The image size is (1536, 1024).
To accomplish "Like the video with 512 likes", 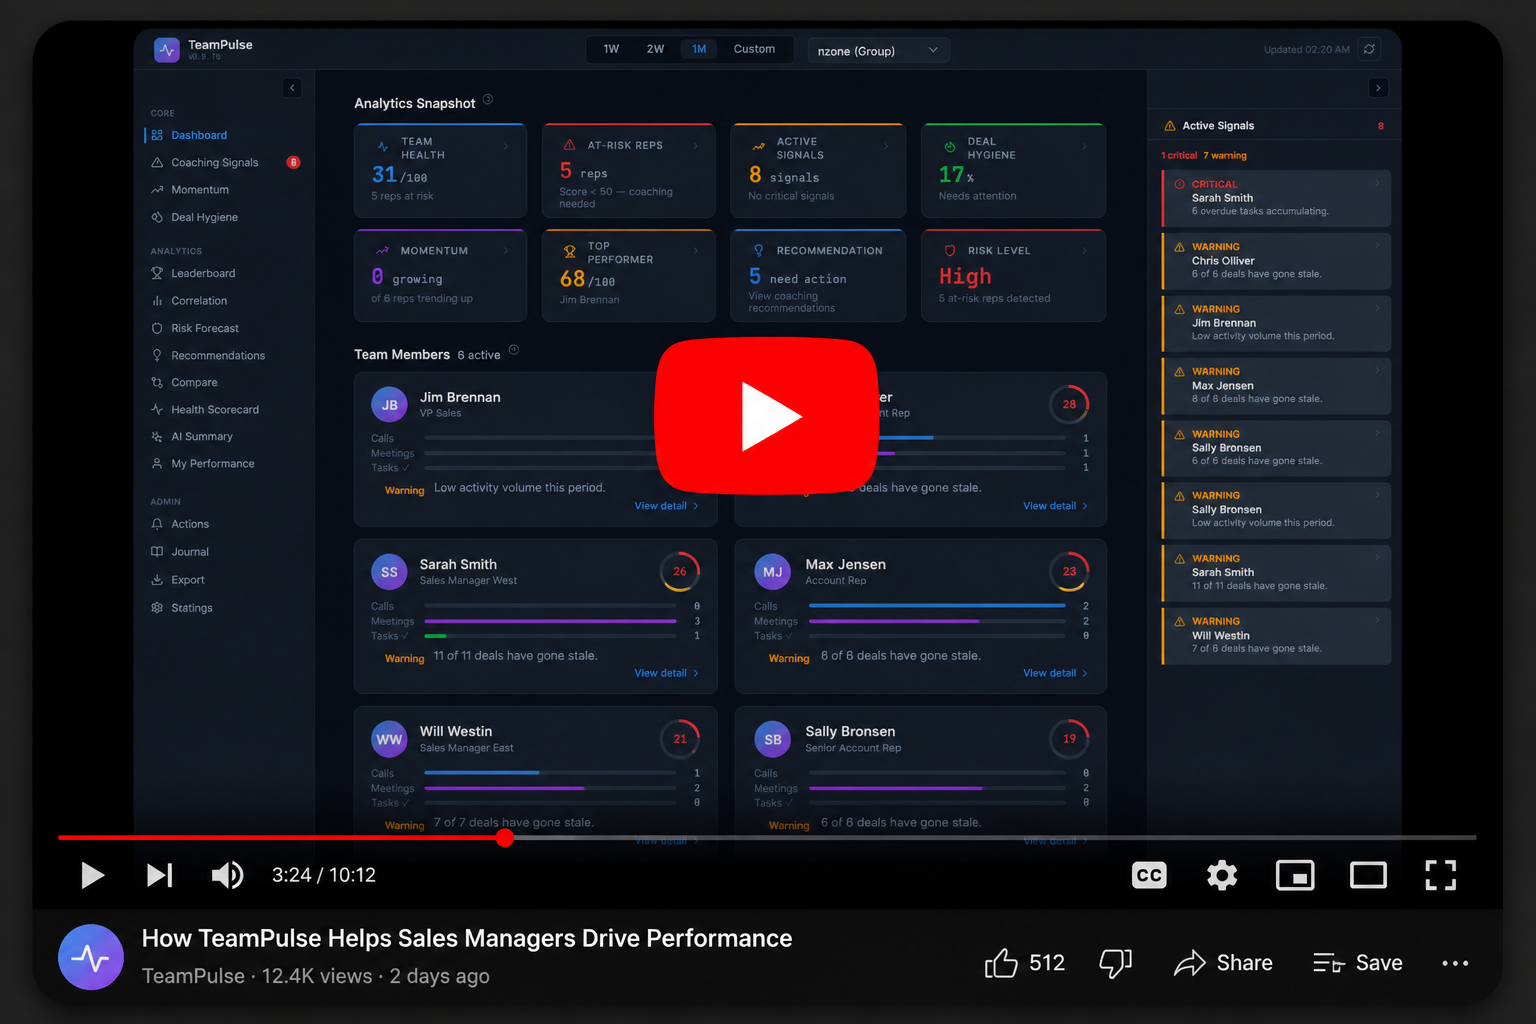I will pyautogui.click(x=1024, y=963).
